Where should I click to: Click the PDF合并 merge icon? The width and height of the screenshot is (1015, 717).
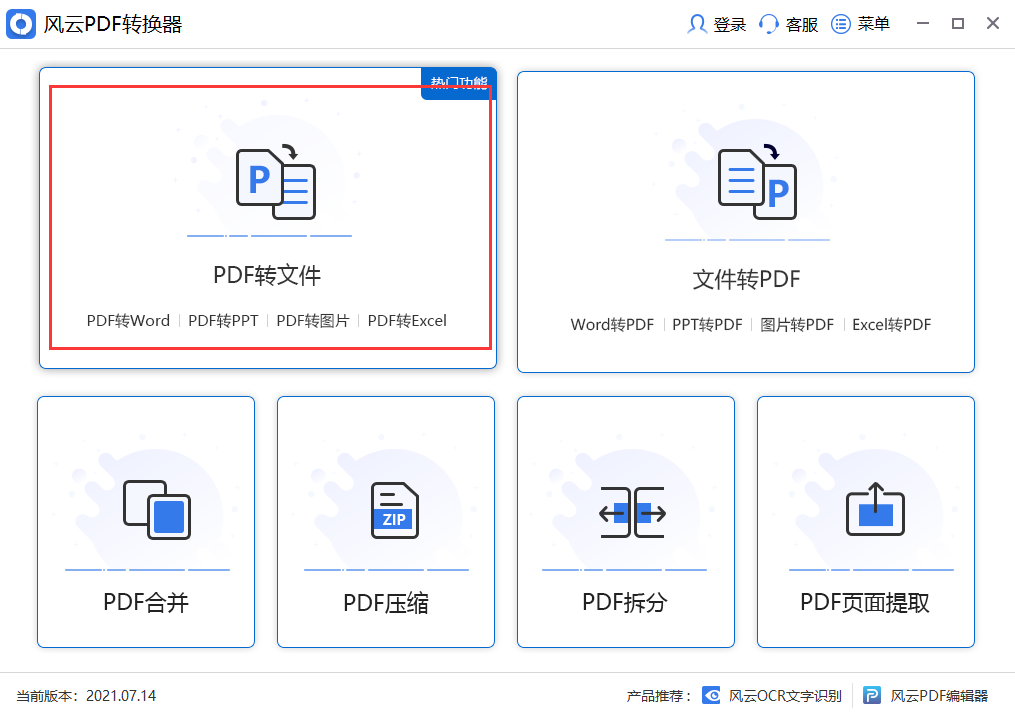(157, 509)
